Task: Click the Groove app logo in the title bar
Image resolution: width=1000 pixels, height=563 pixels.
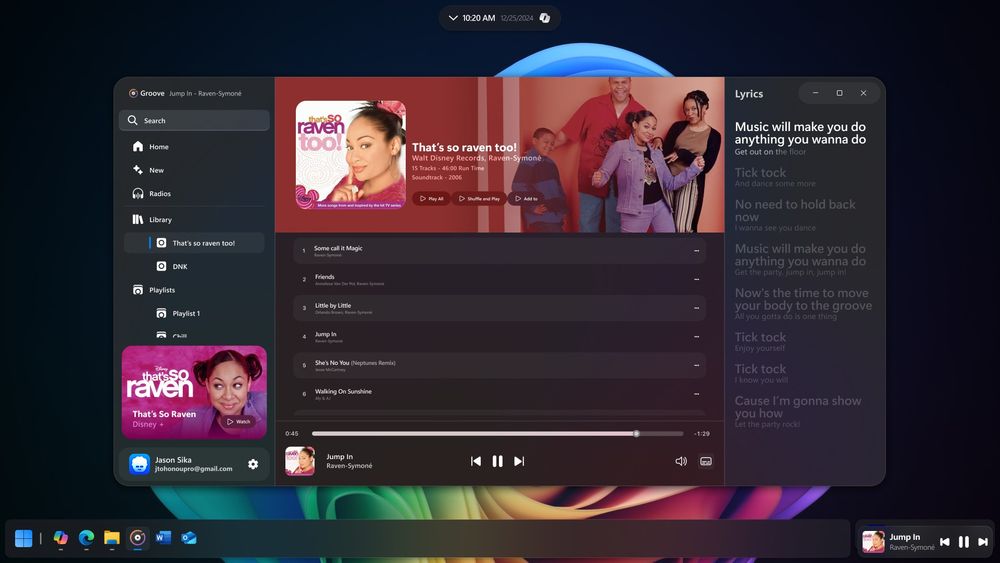Action: tap(133, 93)
